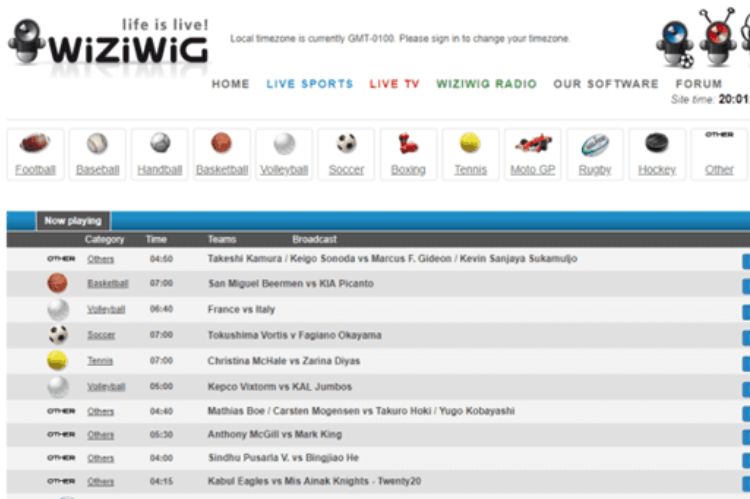Click OTHER icon in Anthony McGill row
The width and height of the screenshot is (750, 499).
click(61, 434)
